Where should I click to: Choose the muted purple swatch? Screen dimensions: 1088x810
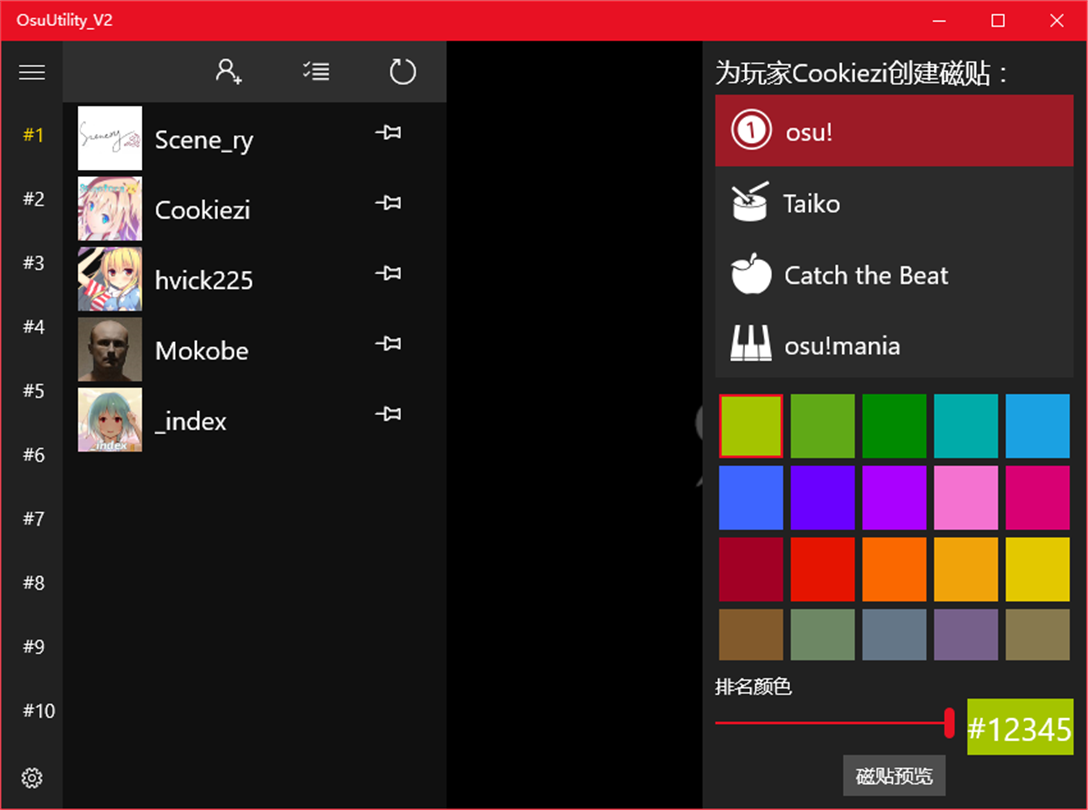click(966, 634)
